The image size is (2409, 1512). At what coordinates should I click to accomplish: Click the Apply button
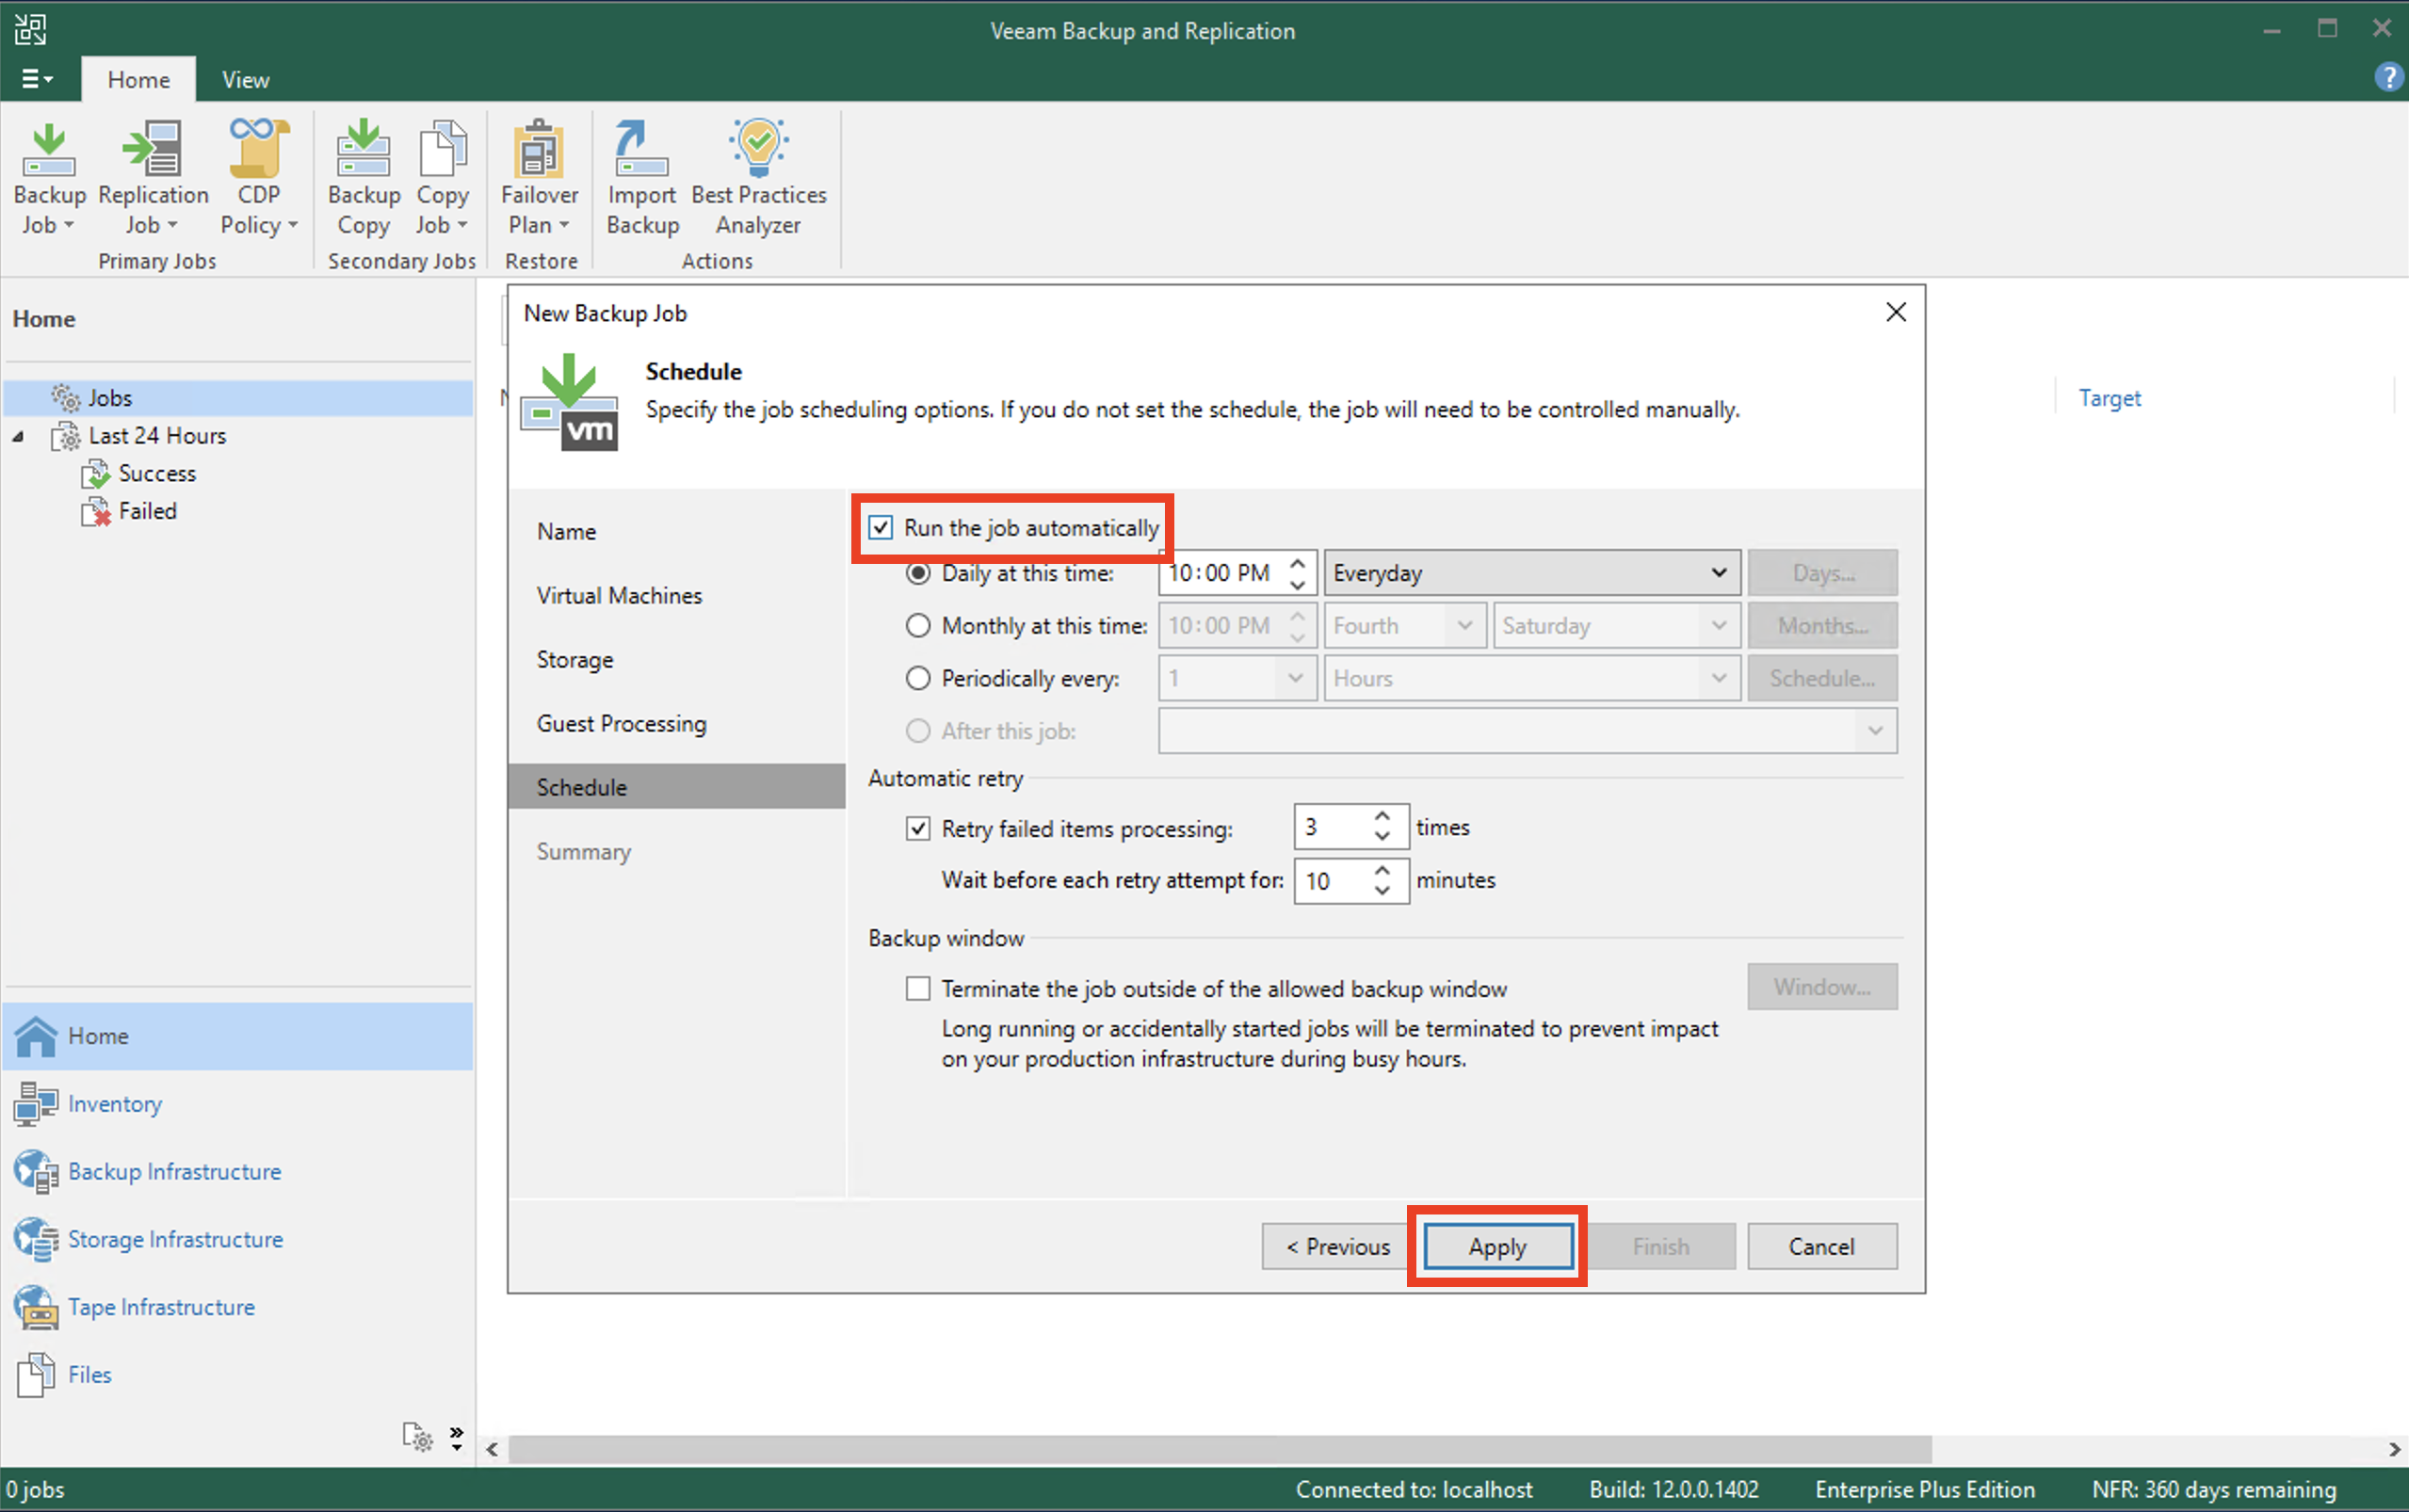tap(1498, 1247)
